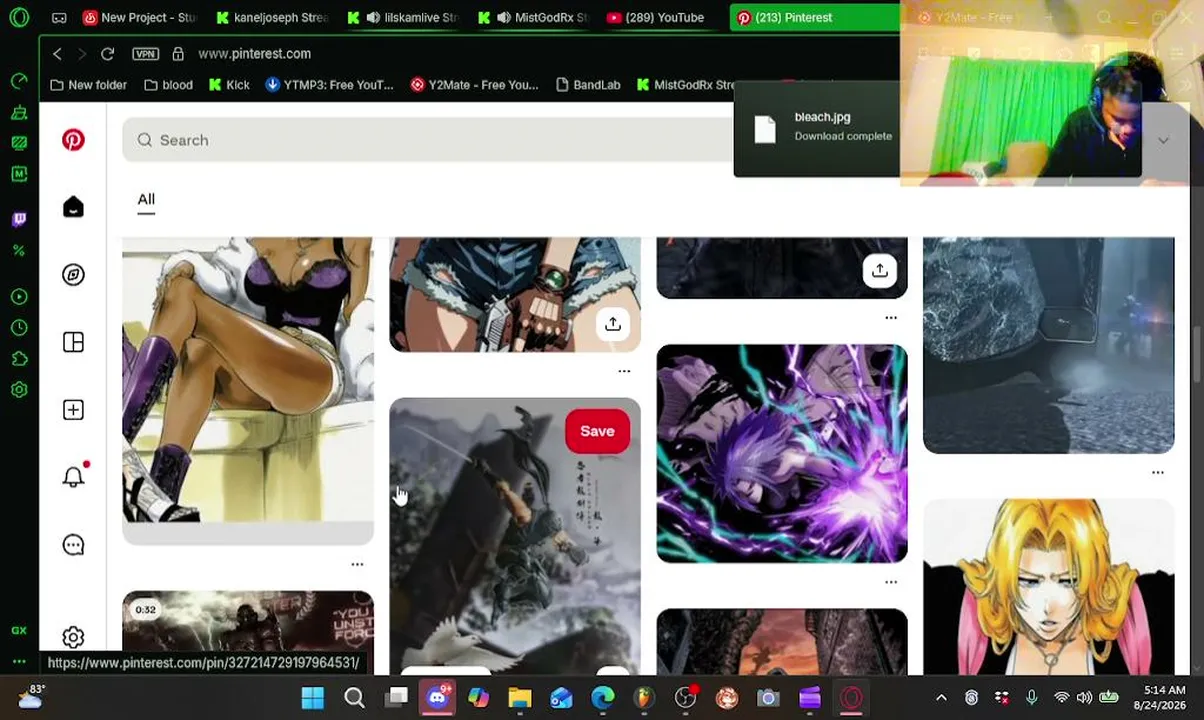Switch to New Project tab
The width and height of the screenshot is (1204, 720).
(140, 17)
